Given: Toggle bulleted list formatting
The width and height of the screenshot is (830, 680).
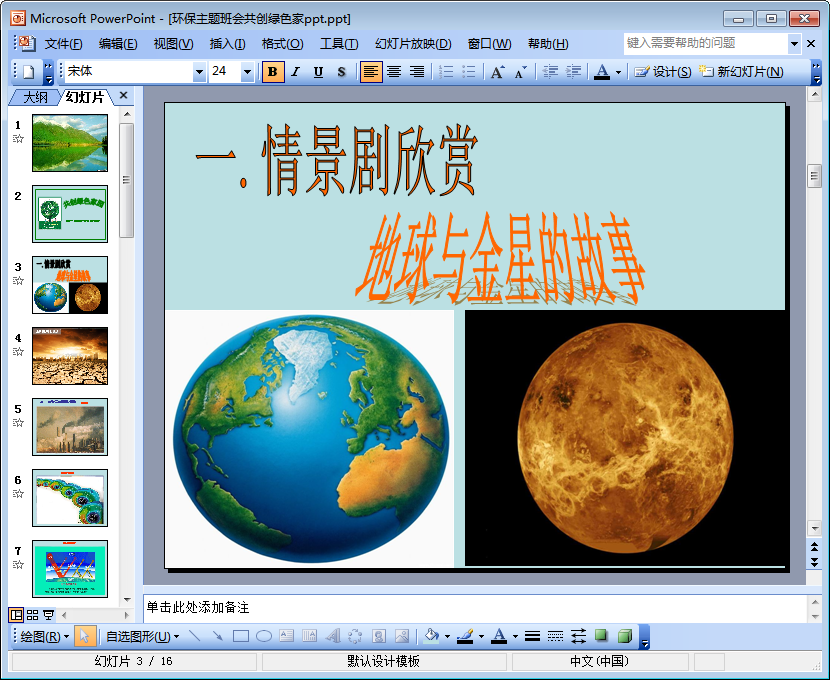Looking at the screenshot, I should point(469,72).
